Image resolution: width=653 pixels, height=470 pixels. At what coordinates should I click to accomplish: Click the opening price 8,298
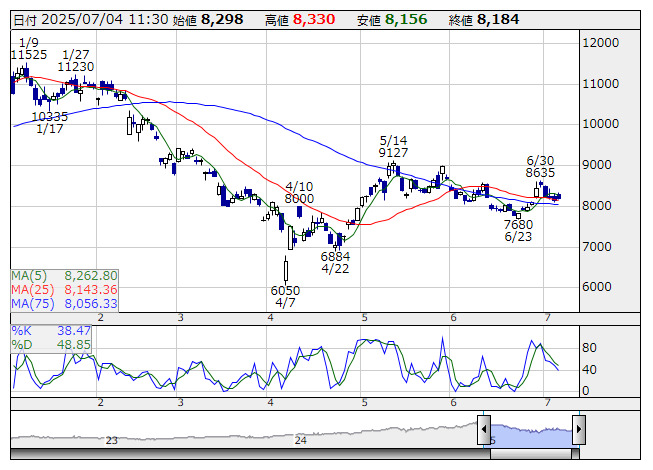222,20
